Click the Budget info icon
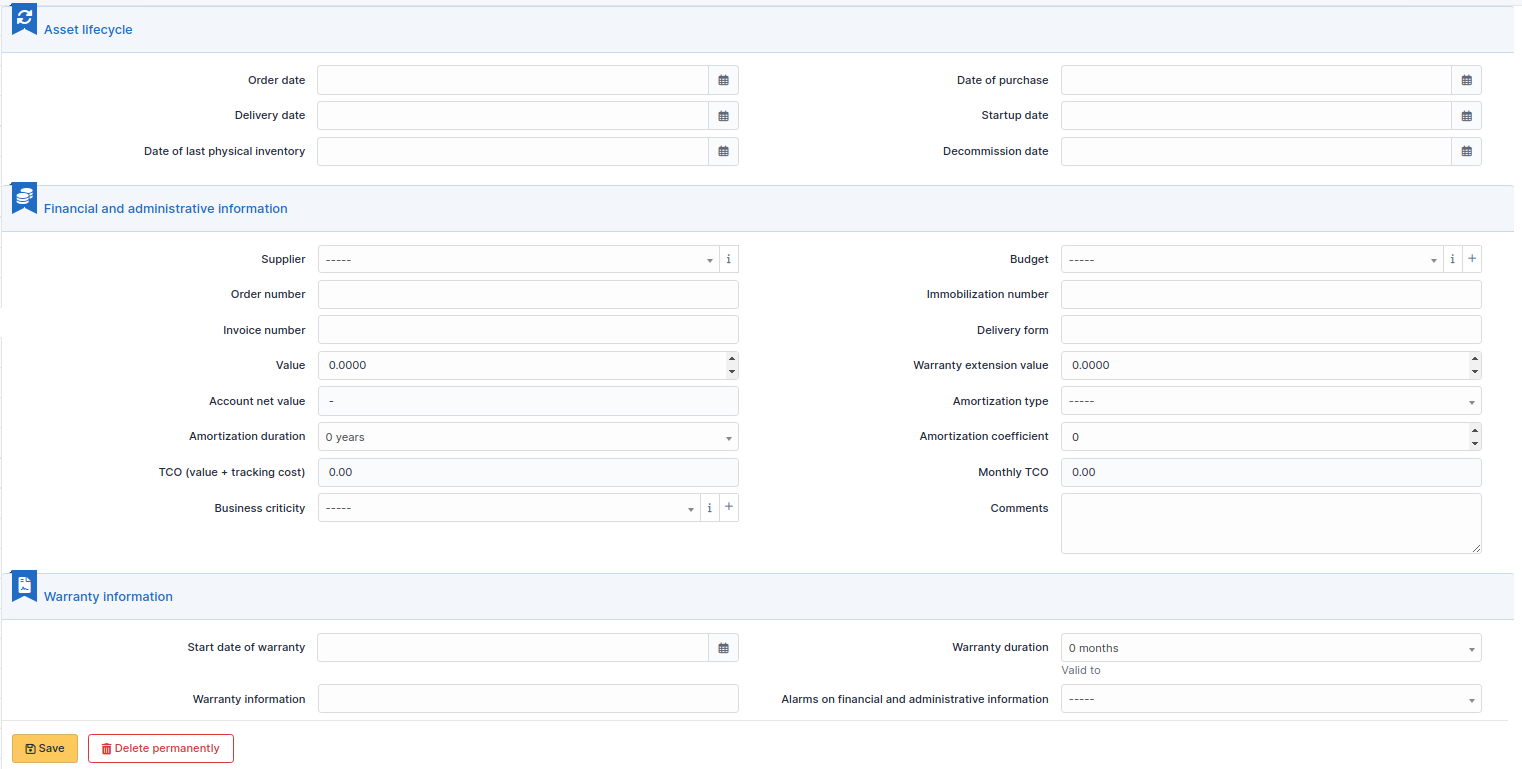1522x769 pixels. (1452, 259)
